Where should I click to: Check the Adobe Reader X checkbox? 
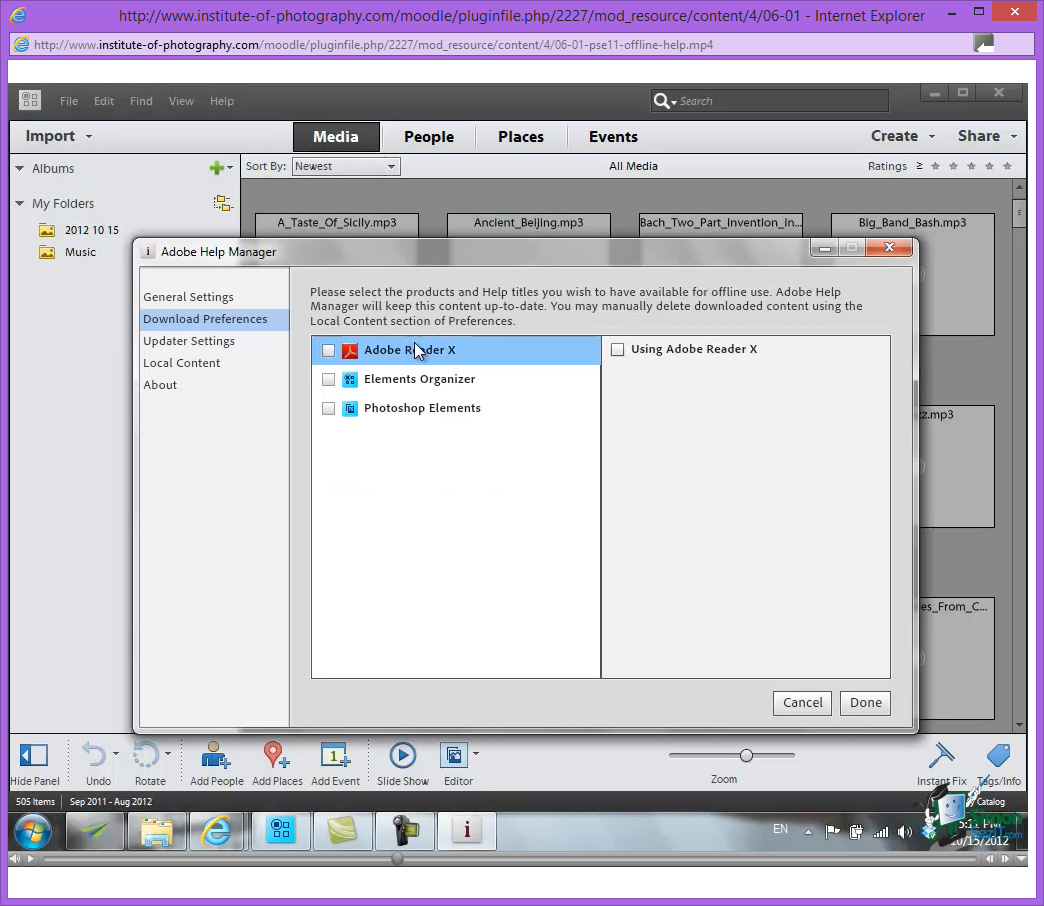328,351
